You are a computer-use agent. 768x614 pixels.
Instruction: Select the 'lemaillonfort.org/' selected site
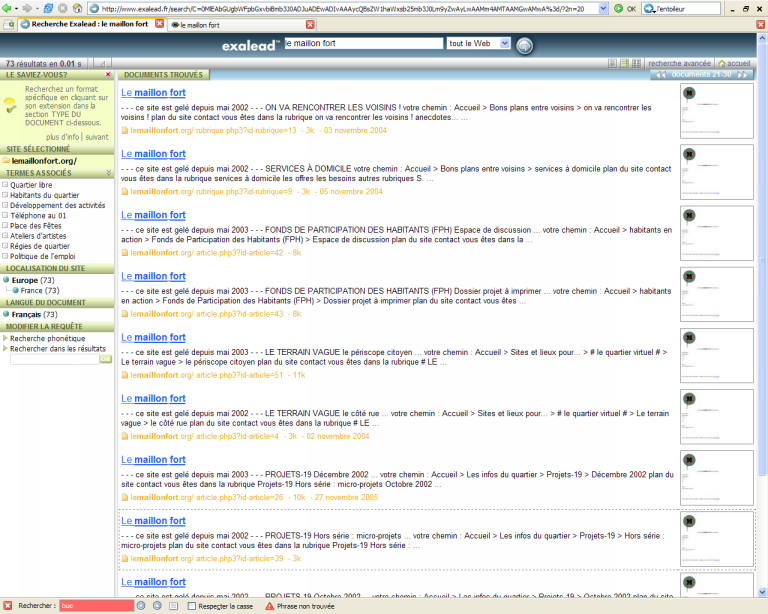tap(44, 161)
